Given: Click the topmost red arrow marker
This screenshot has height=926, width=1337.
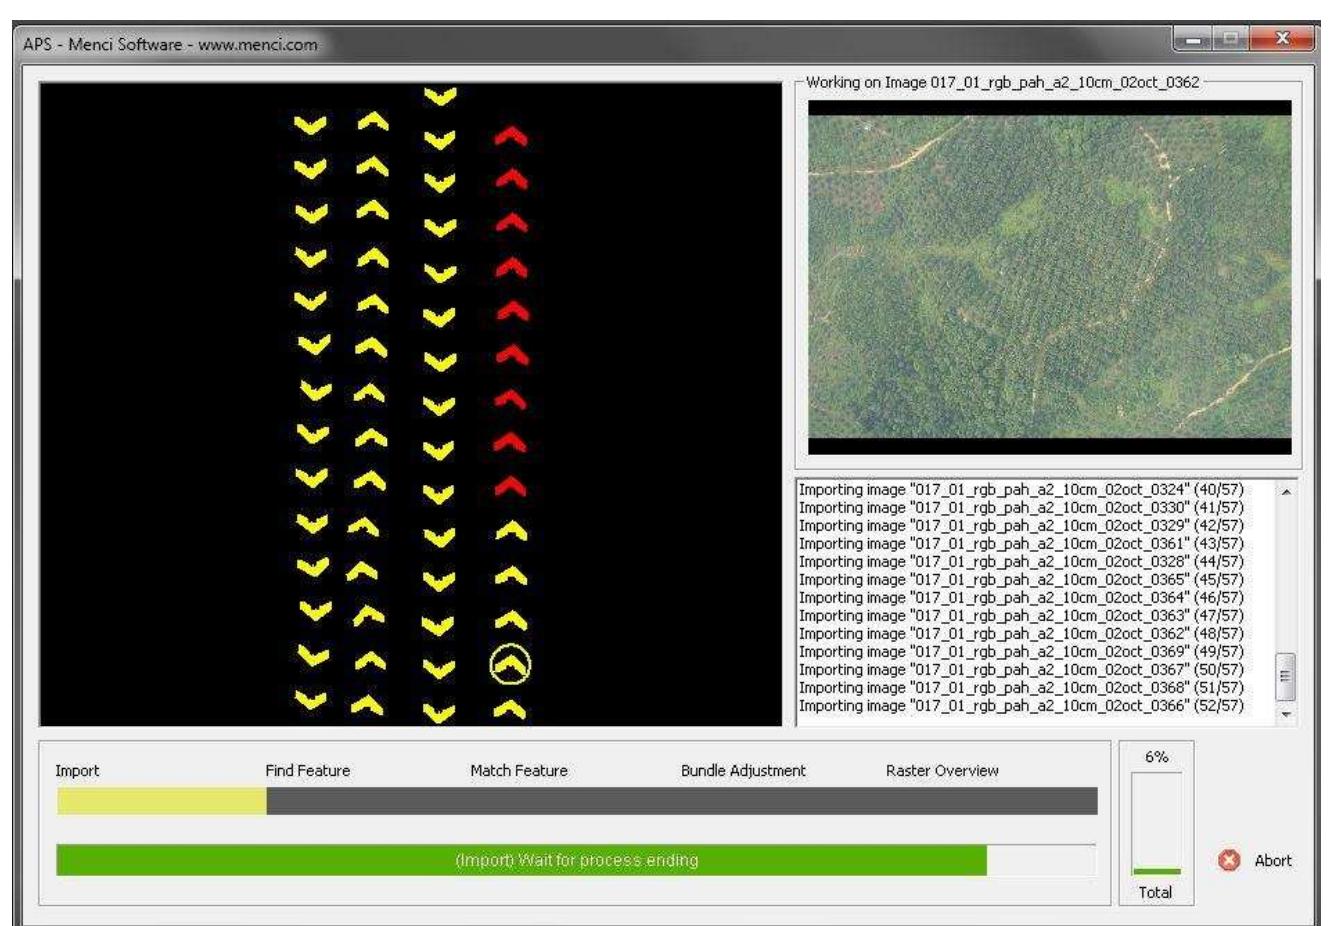Looking at the screenshot, I should [511, 136].
